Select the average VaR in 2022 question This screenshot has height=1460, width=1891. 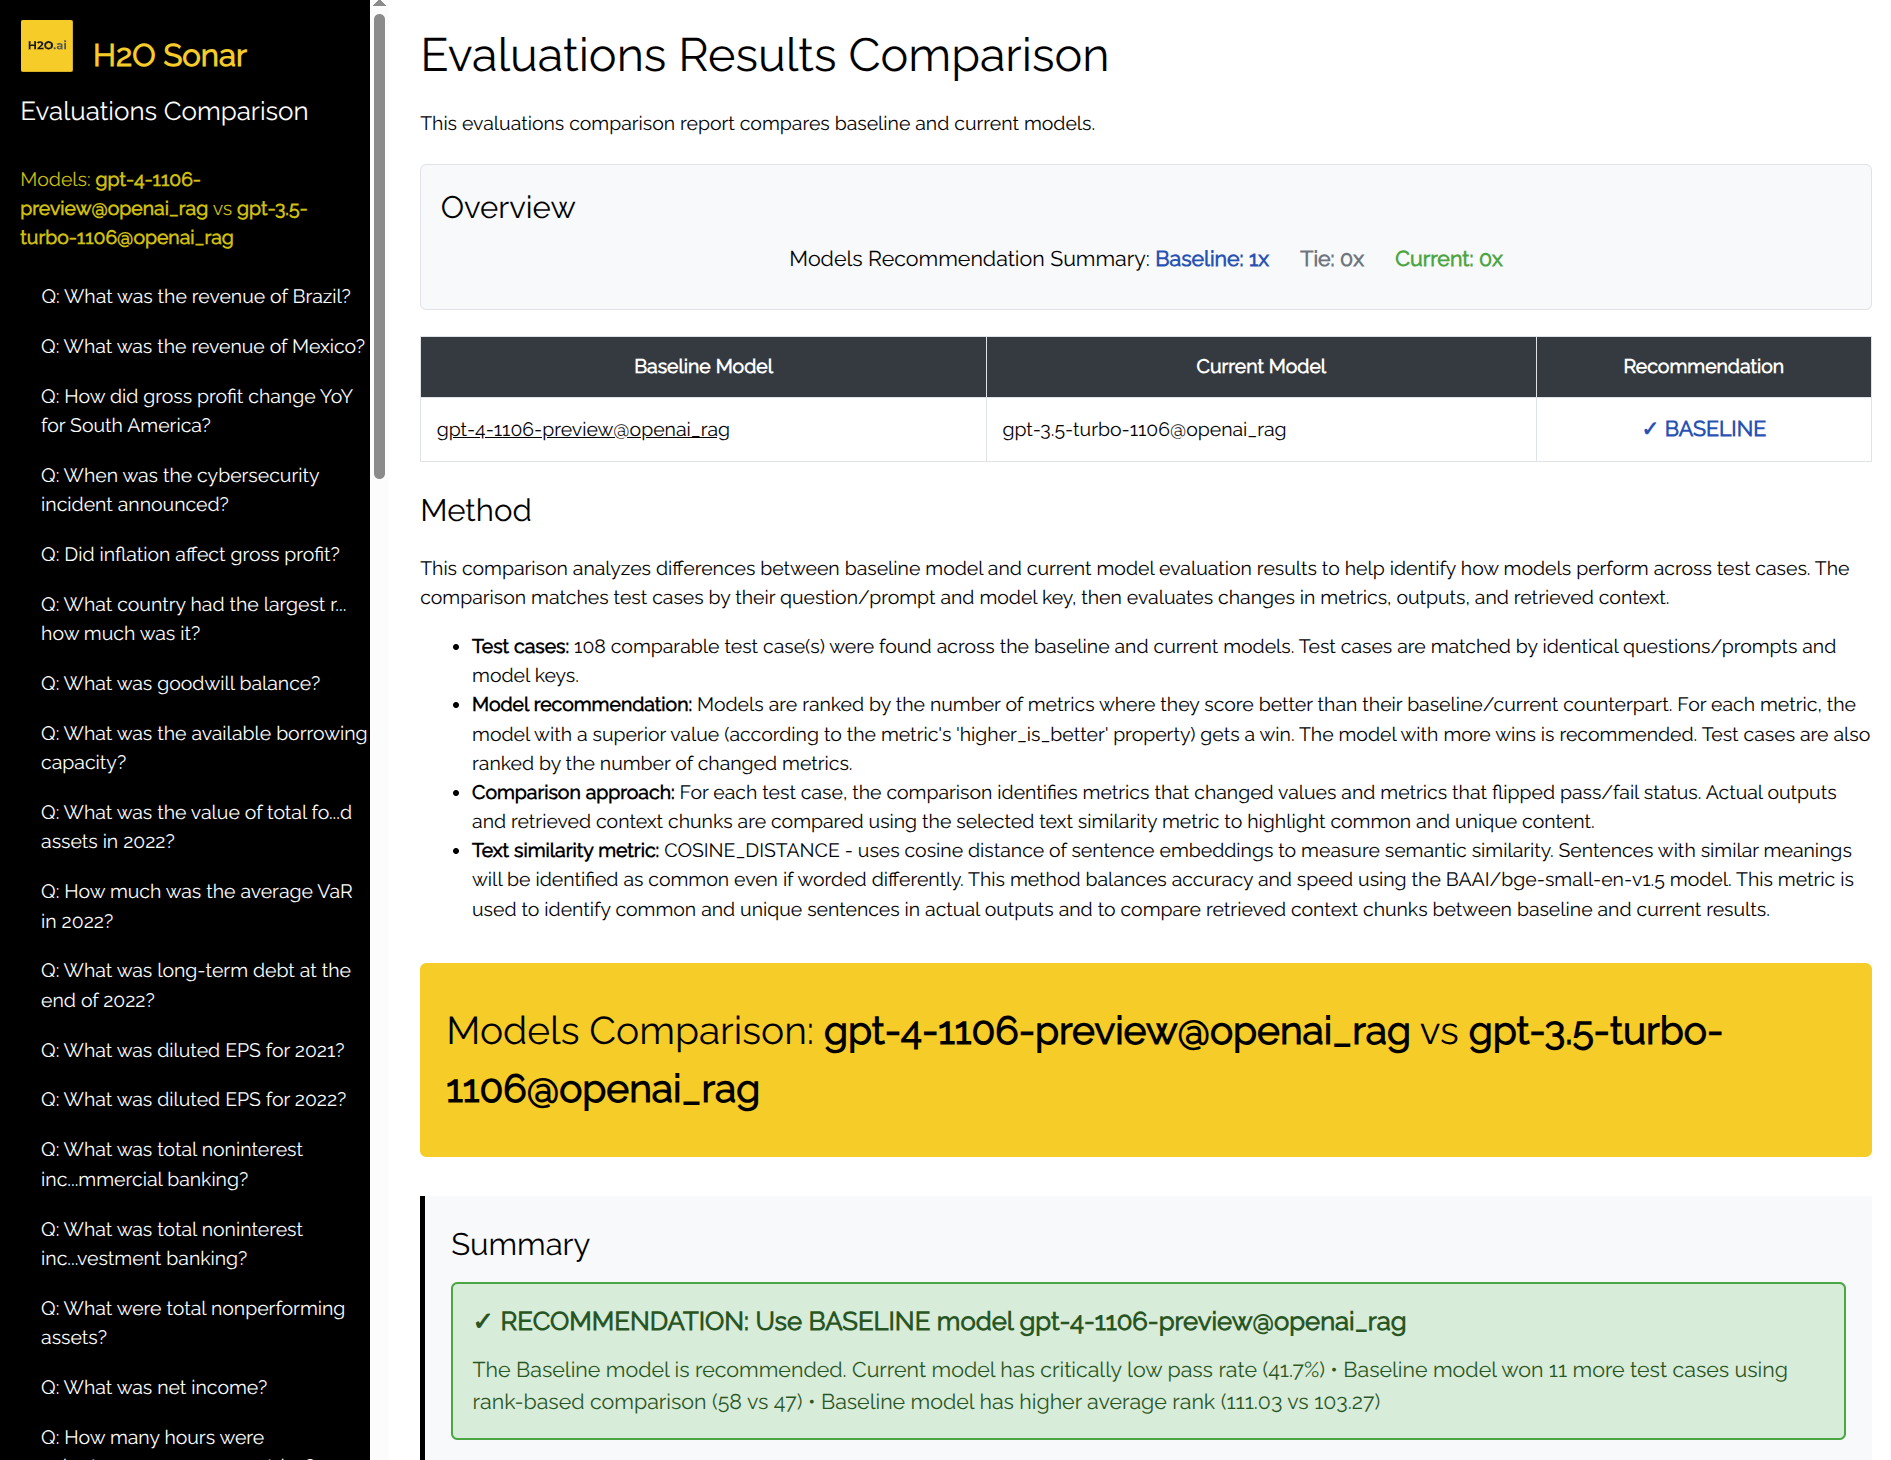pos(197,906)
